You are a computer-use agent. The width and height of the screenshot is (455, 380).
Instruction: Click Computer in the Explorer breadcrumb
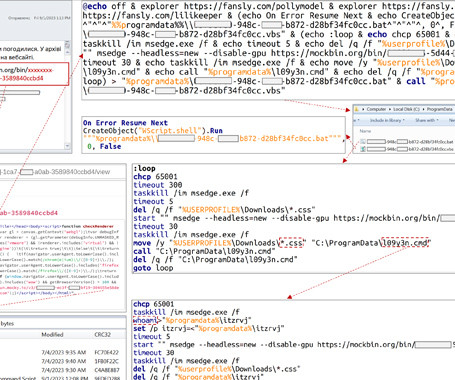(376, 109)
